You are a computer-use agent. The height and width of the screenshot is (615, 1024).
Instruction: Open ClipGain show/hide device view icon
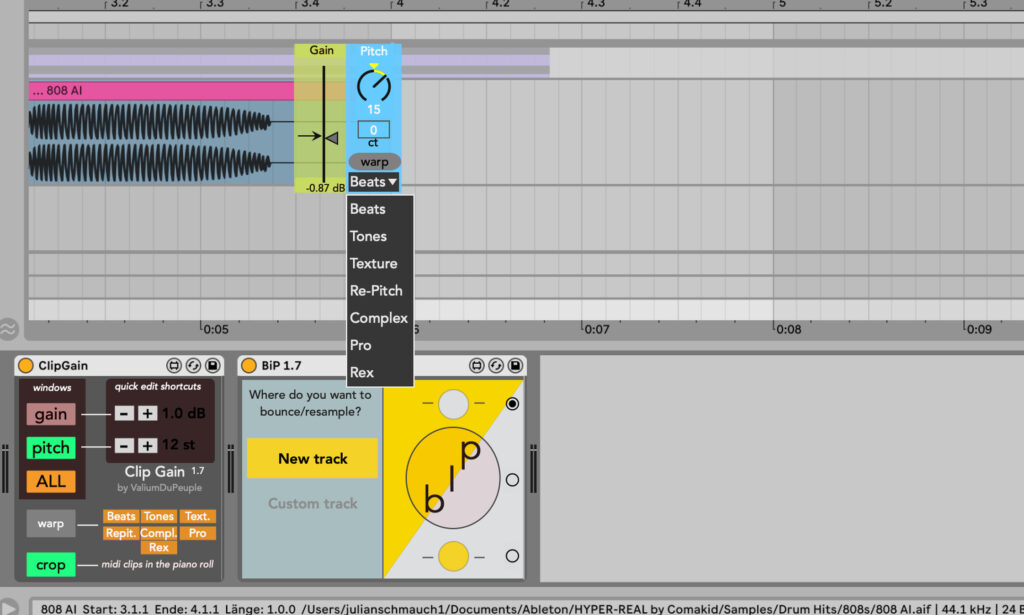(x=174, y=366)
